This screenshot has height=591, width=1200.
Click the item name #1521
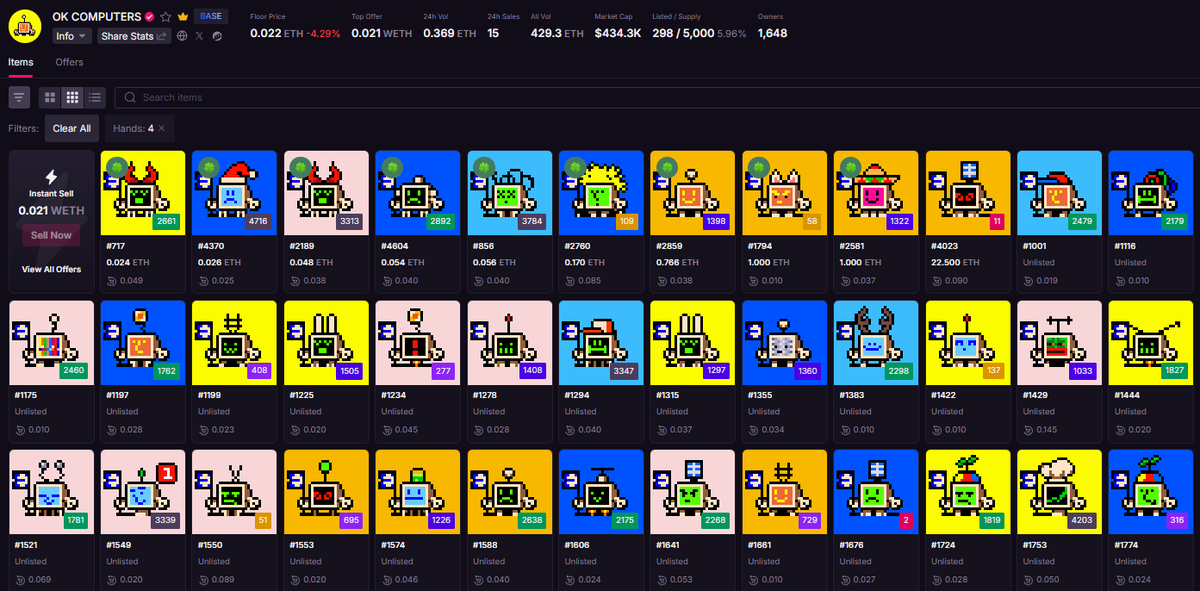(27, 546)
